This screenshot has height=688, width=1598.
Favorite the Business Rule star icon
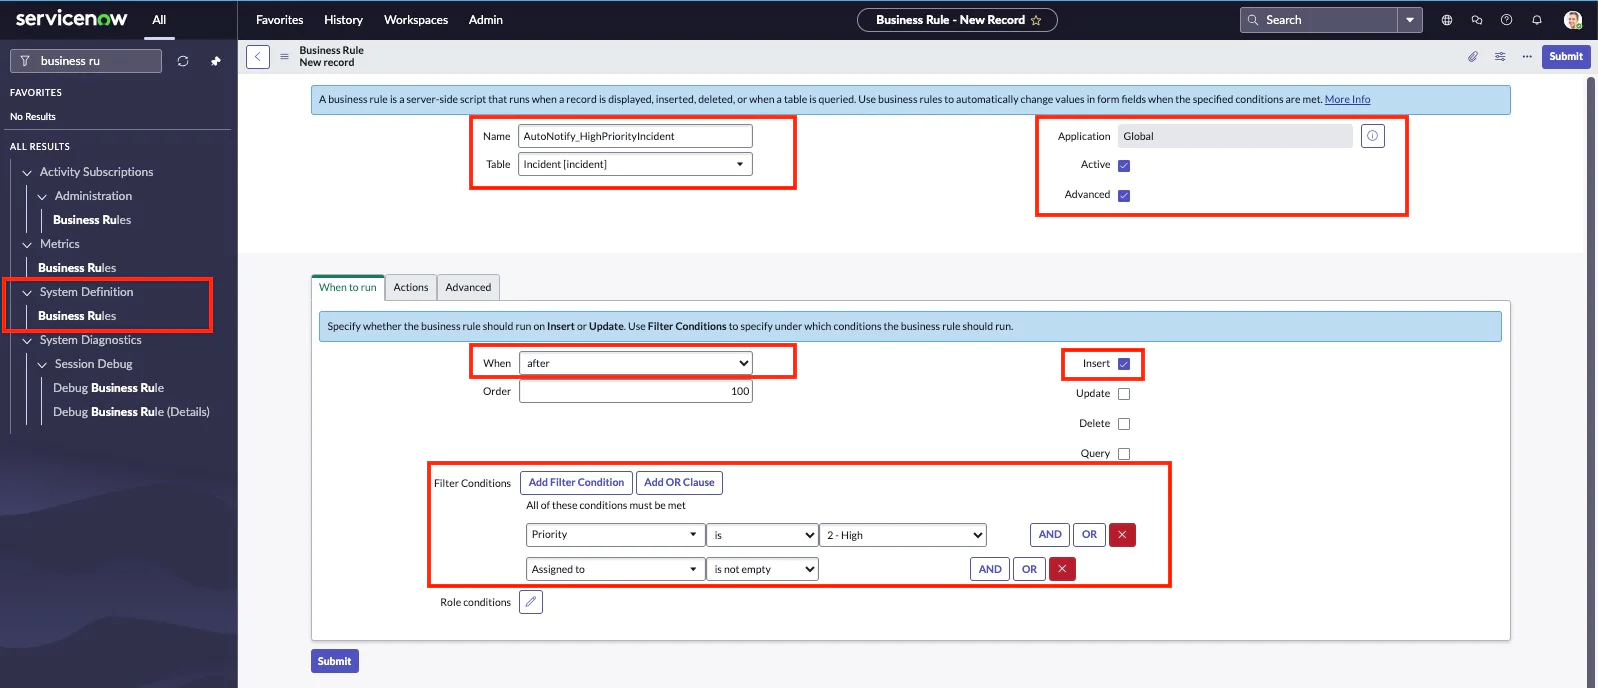tap(1036, 20)
